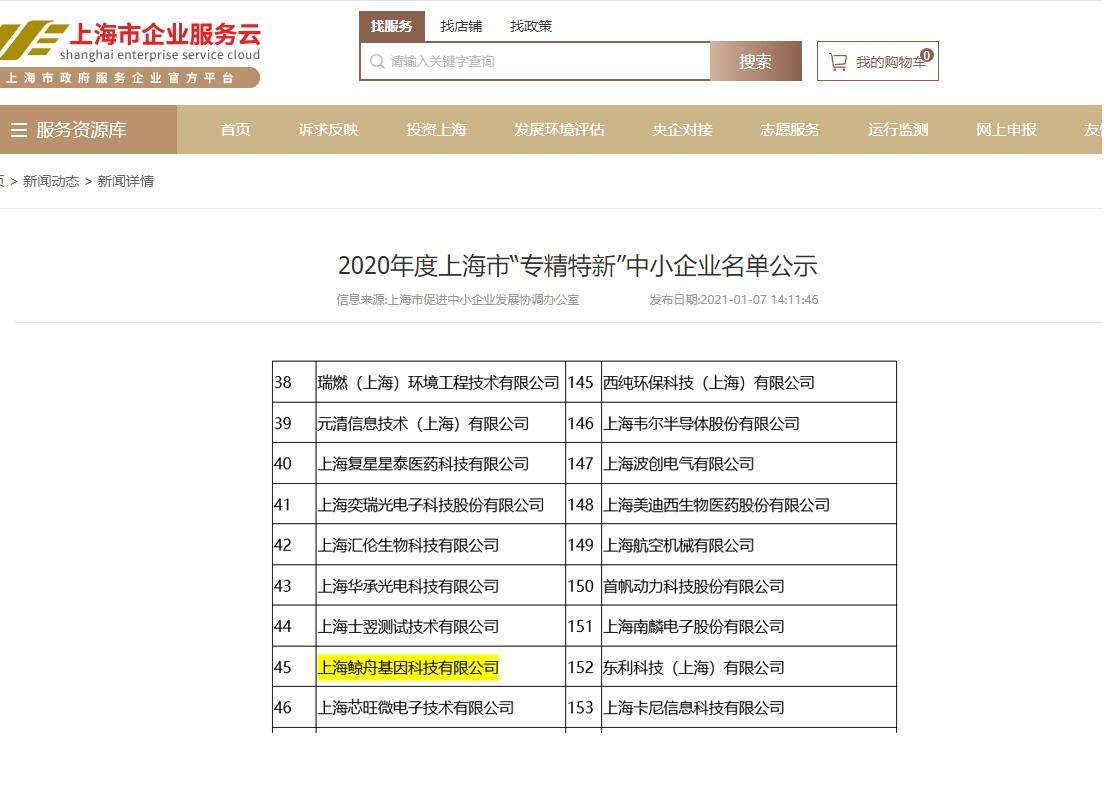Open 网上申报
This screenshot has height=800, width=1120.
1005,129
